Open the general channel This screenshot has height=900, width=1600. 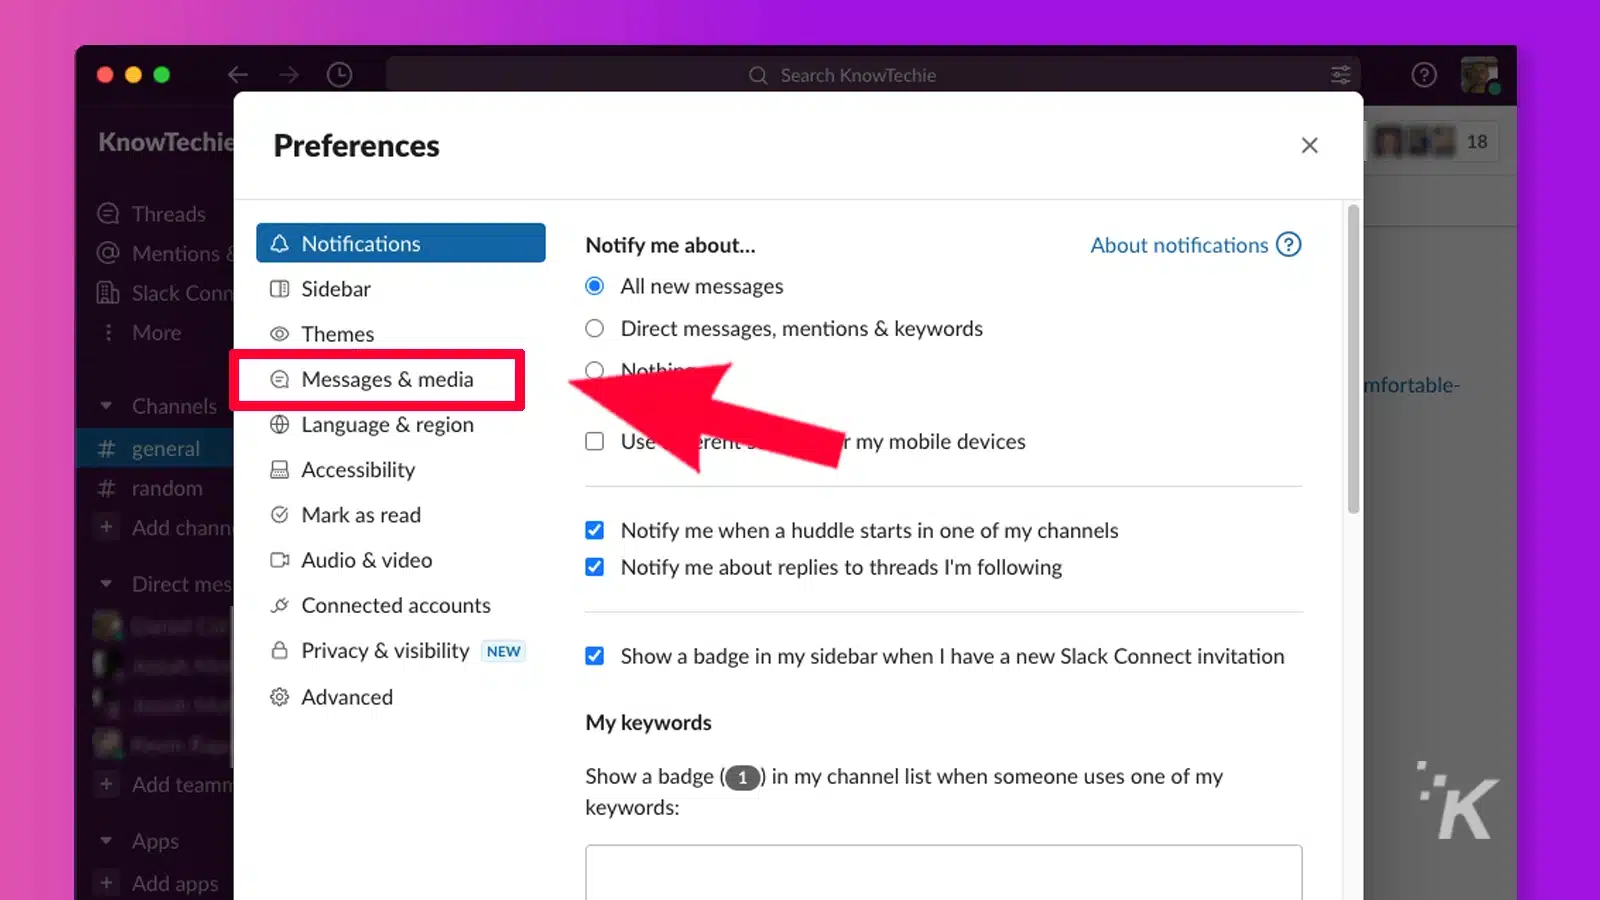click(x=155, y=449)
